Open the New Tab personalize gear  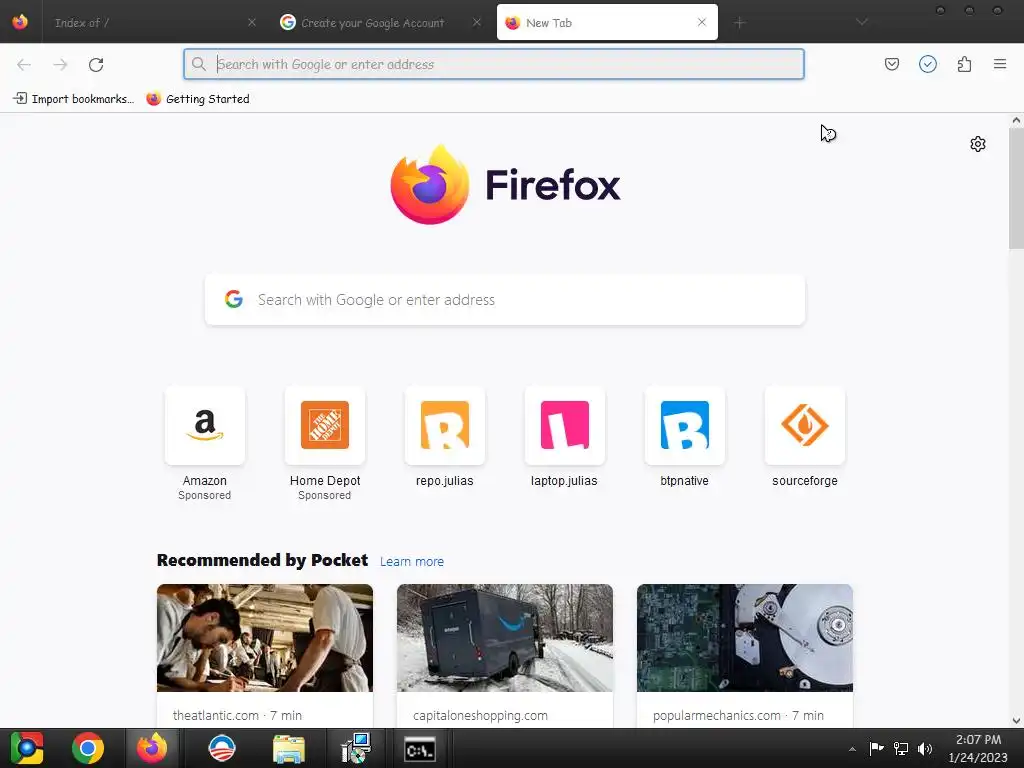pyautogui.click(x=978, y=144)
